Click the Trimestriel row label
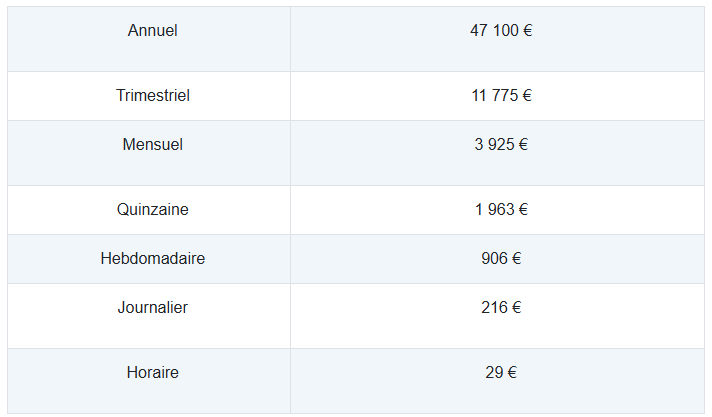This screenshot has height=417, width=712. pos(153,95)
